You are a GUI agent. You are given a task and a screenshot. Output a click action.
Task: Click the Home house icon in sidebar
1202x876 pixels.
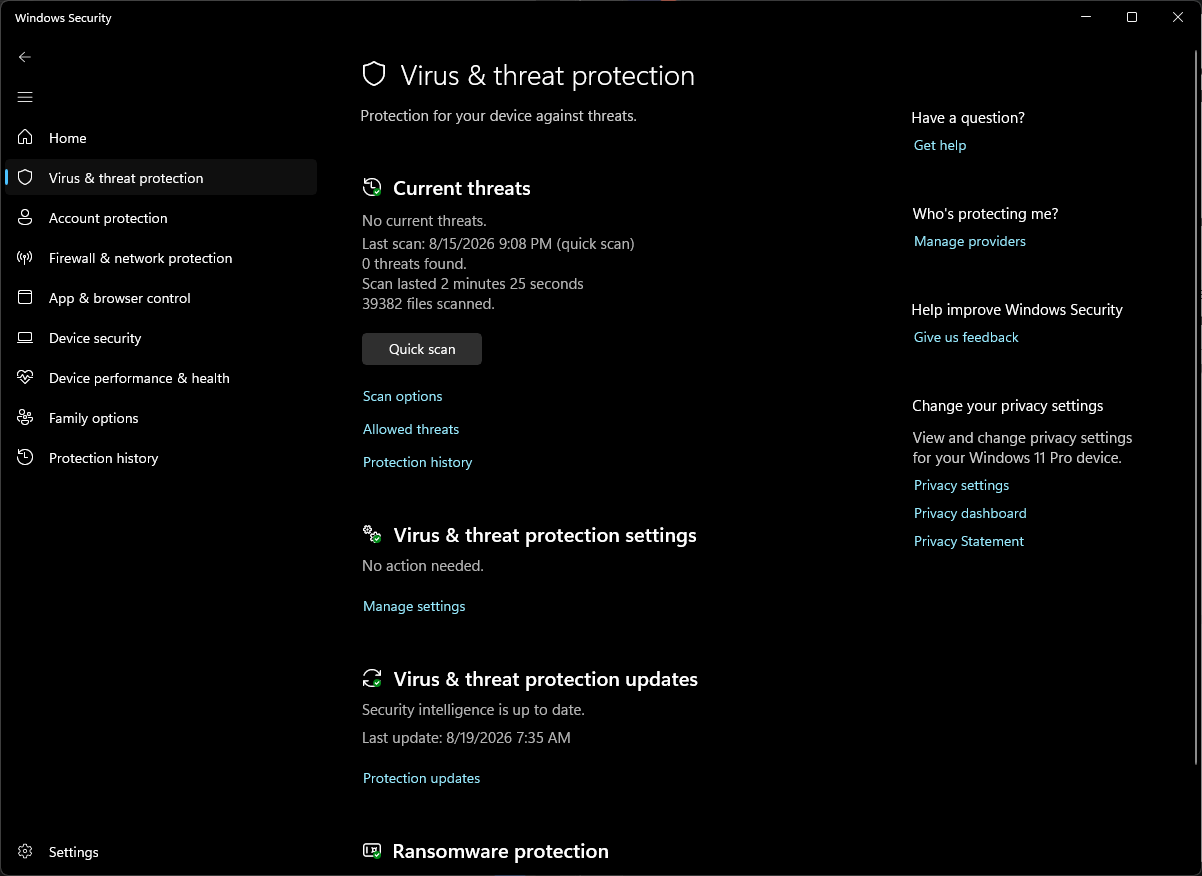click(26, 137)
